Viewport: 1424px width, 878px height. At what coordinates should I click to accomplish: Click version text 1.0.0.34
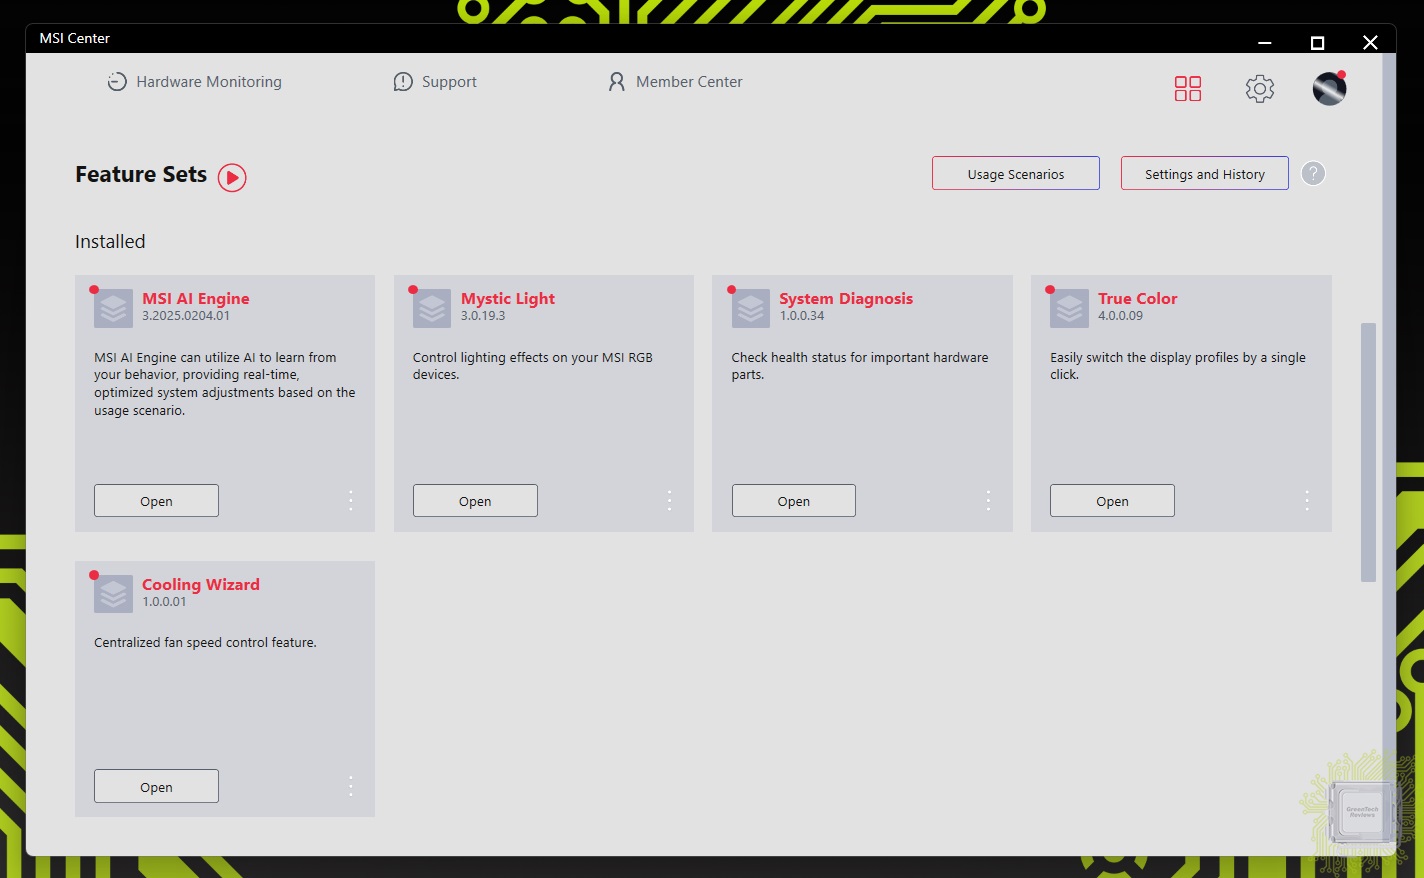(802, 316)
